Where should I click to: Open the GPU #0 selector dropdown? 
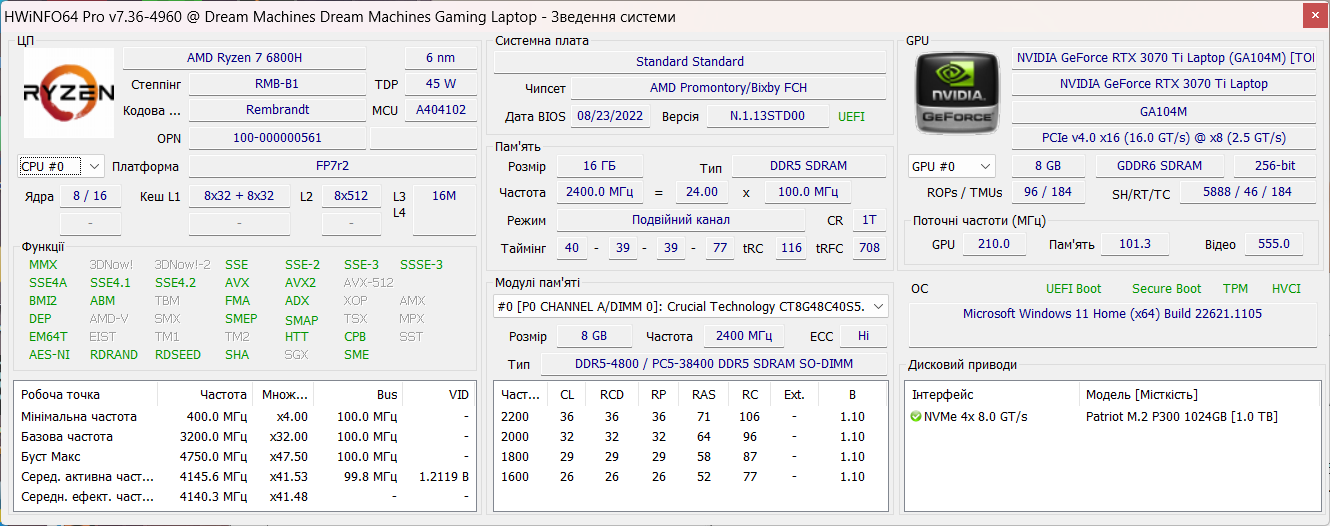pos(952,166)
